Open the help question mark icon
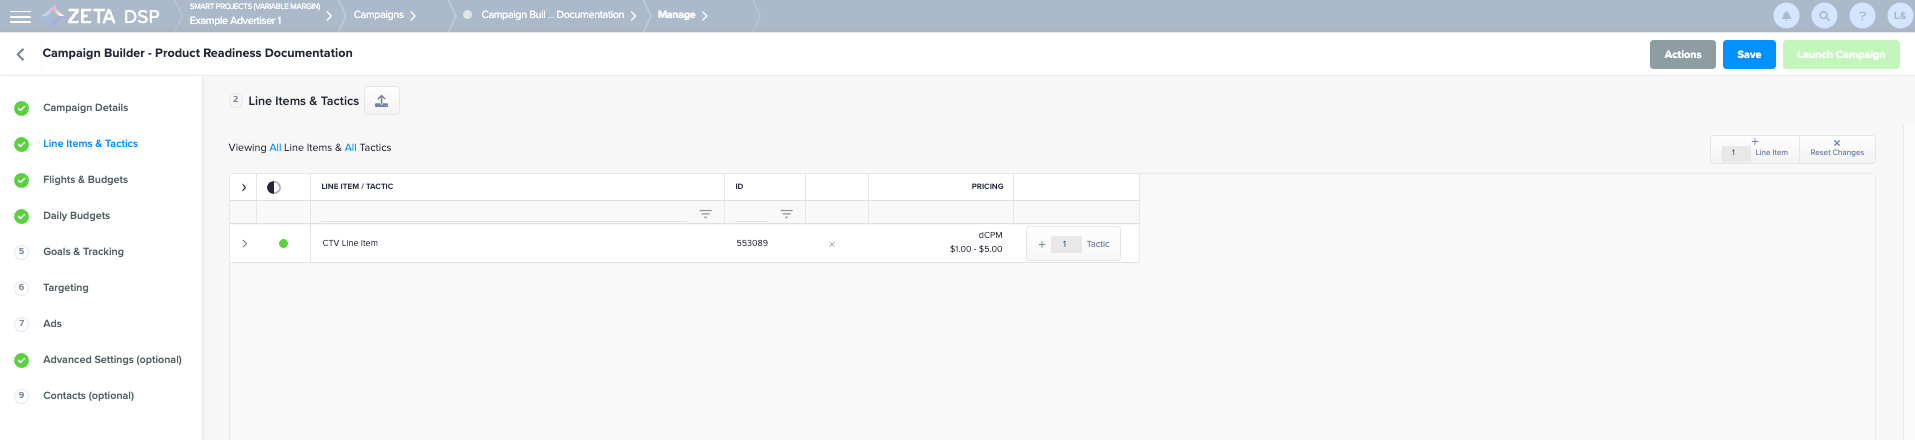 (x=1862, y=16)
